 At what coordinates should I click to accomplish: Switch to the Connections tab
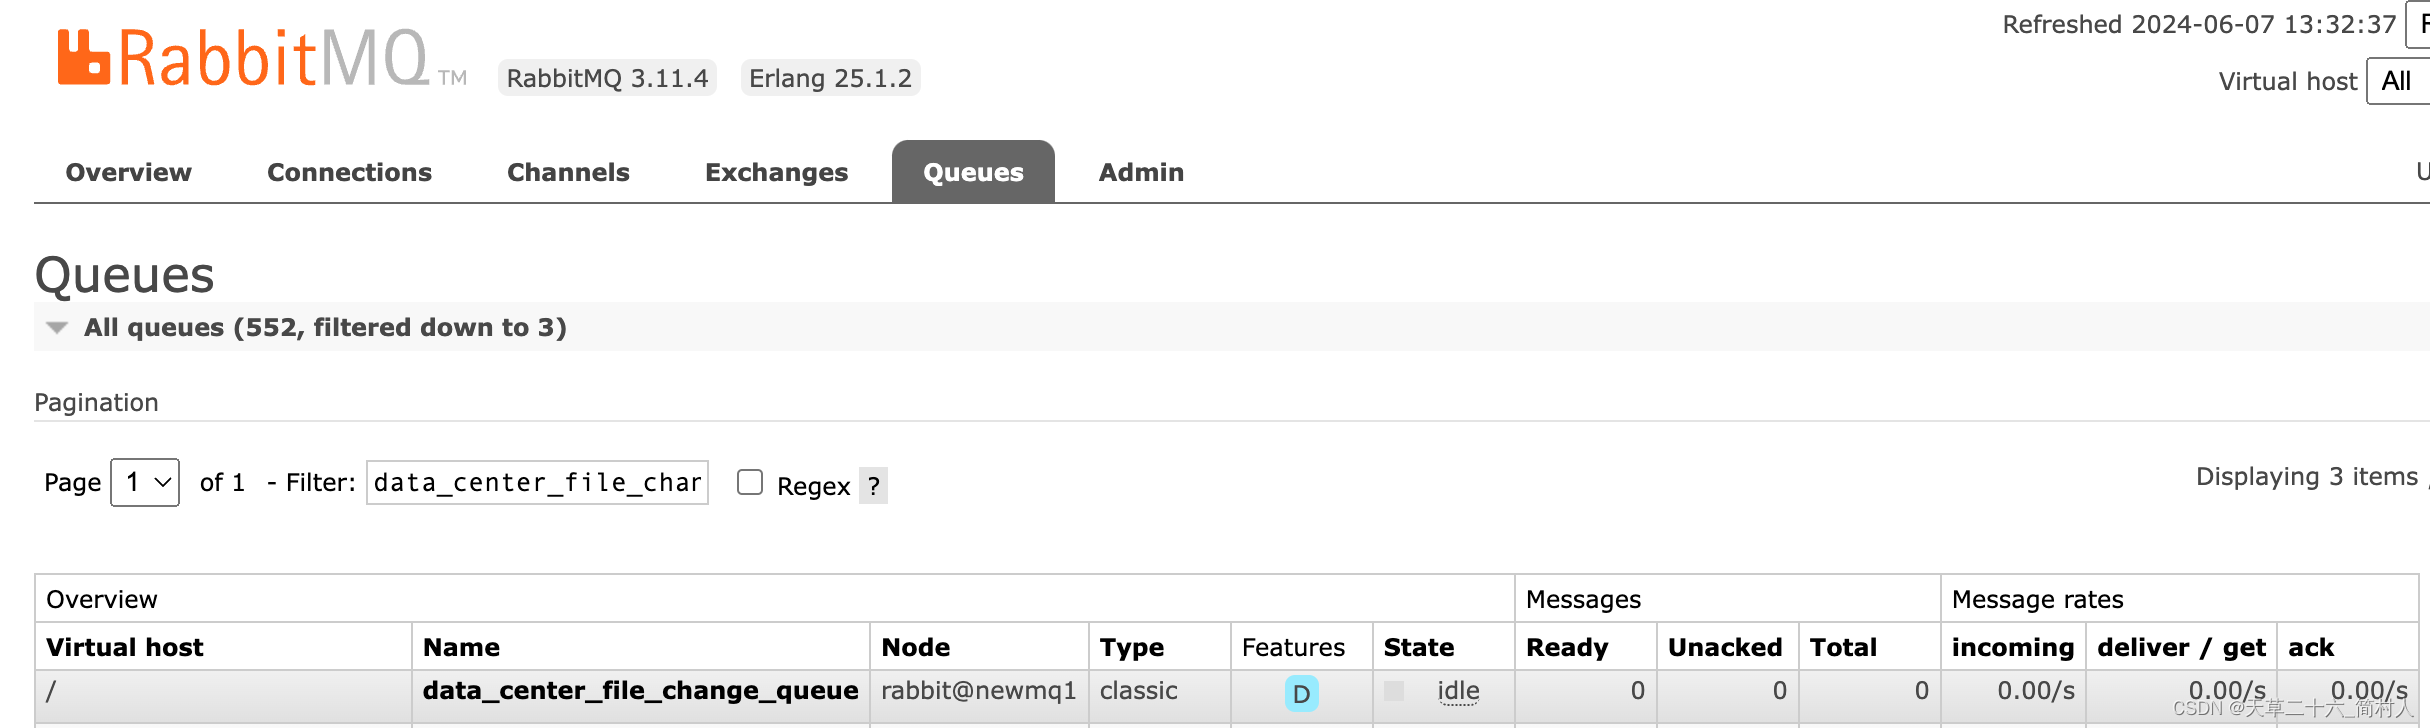pyautogui.click(x=349, y=172)
